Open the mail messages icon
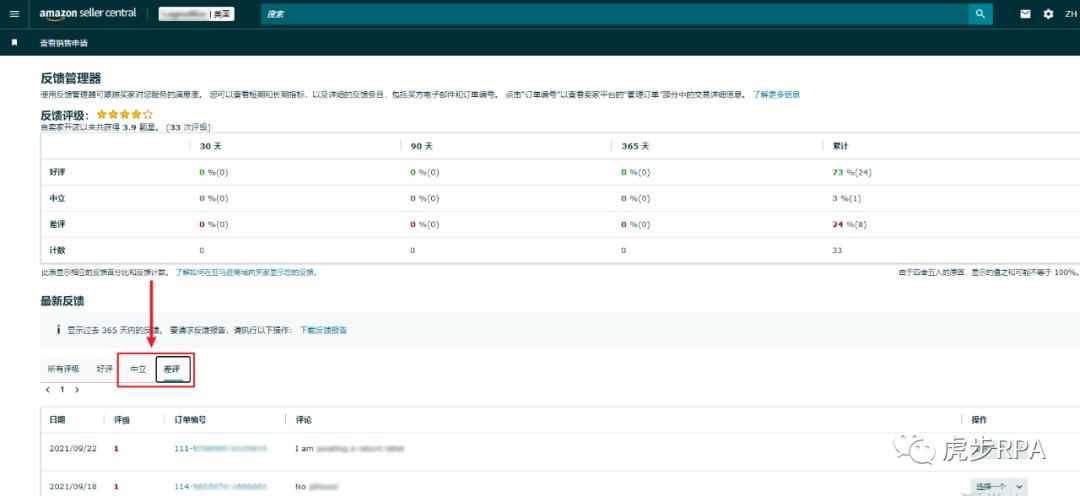The width and height of the screenshot is (1080, 496). tap(1025, 14)
